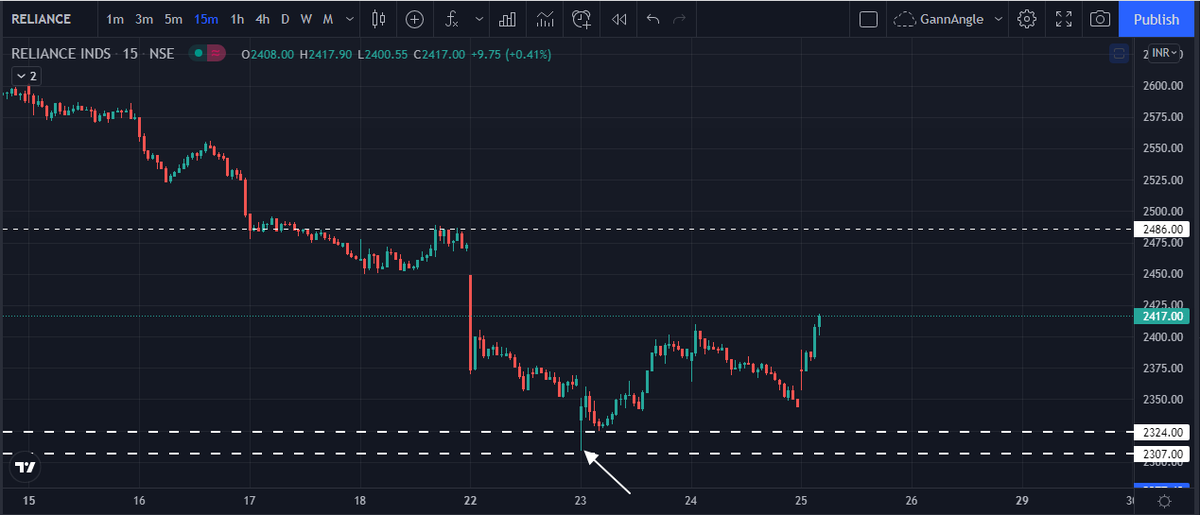
Task: Click the 2500.00 price scale value
Action: pyautogui.click(x=1162, y=211)
